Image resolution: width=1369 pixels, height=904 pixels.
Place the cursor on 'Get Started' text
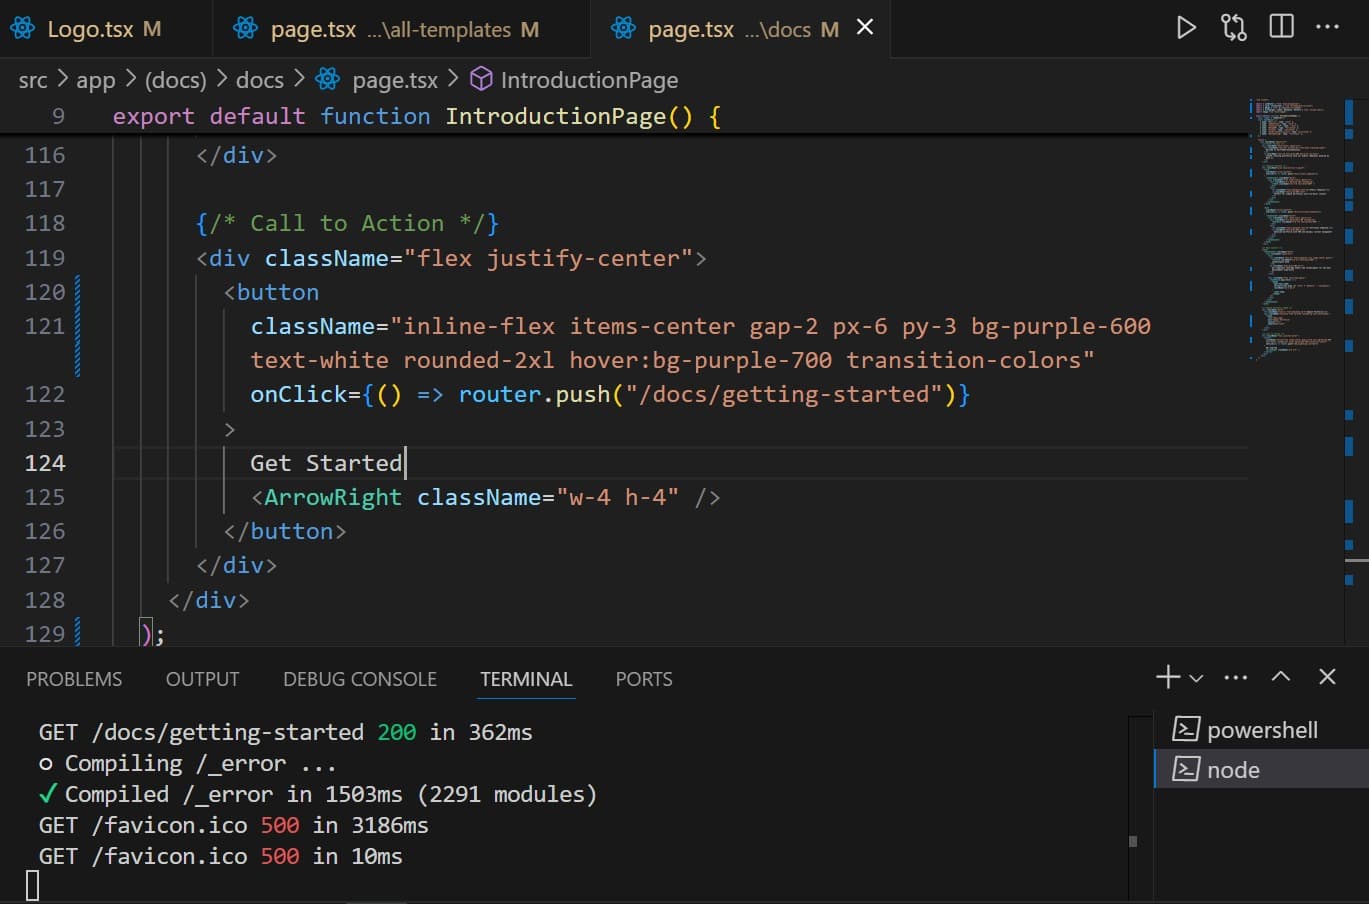click(x=326, y=463)
